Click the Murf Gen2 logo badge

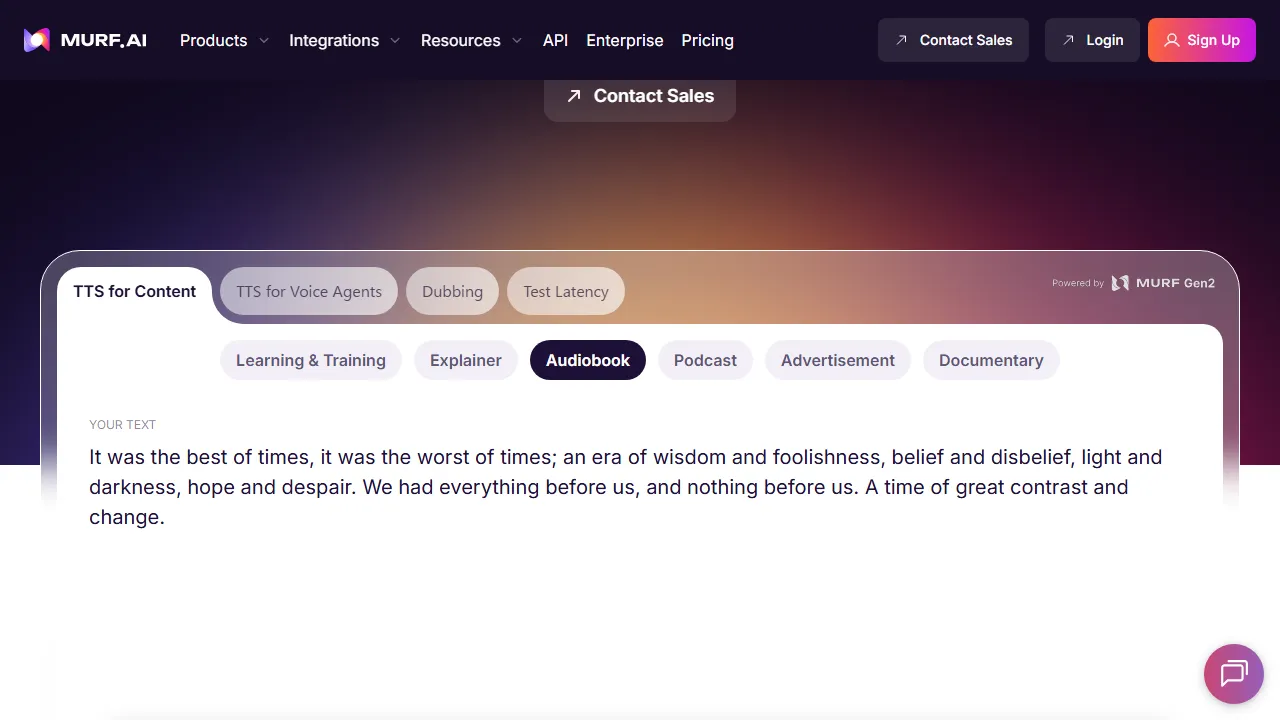[x=1164, y=283]
